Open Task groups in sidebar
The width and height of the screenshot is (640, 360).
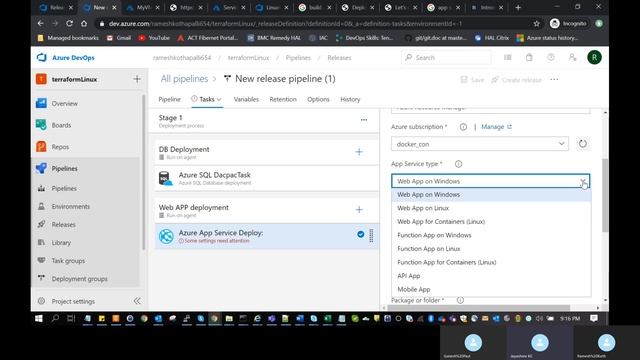(x=68, y=260)
